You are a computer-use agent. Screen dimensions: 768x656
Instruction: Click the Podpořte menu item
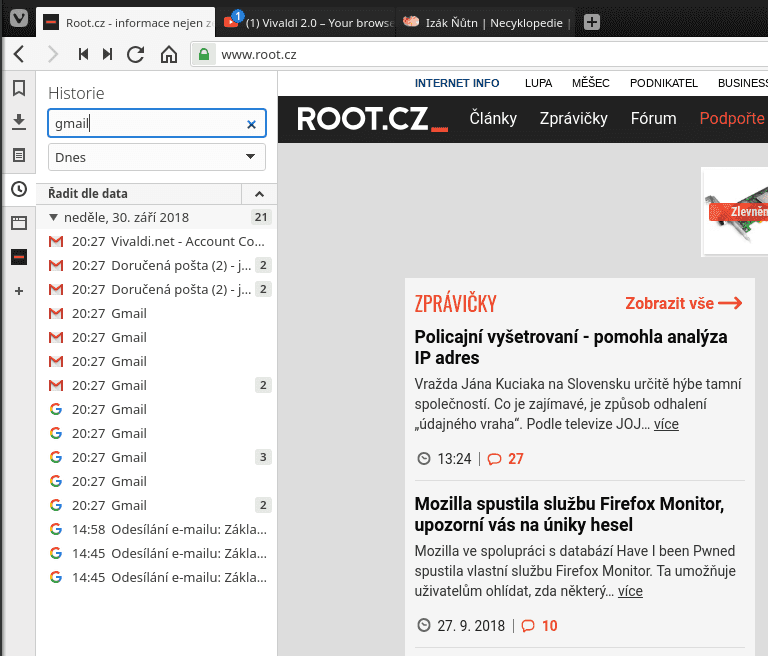tap(732, 118)
